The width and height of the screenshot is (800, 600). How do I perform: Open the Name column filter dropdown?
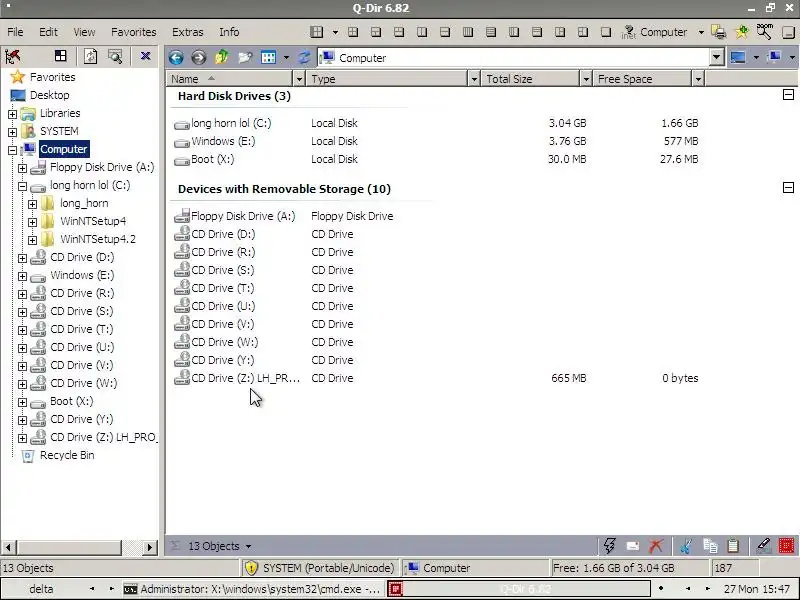pyautogui.click(x=299, y=79)
